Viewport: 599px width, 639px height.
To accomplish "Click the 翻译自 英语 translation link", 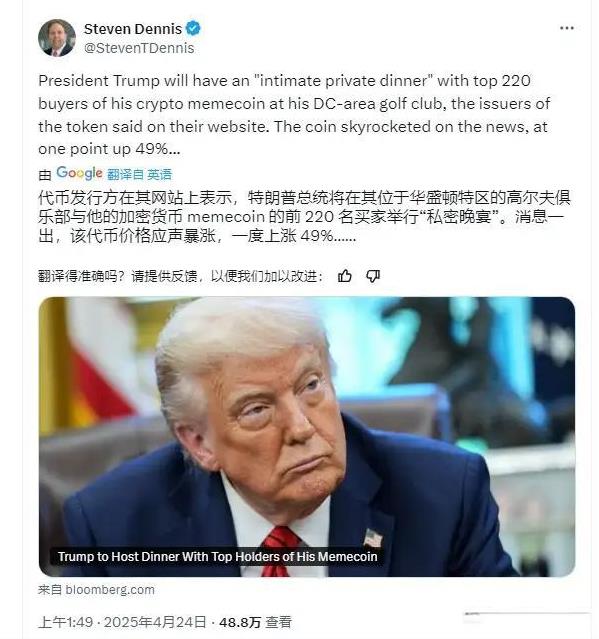I will click(x=139, y=174).
